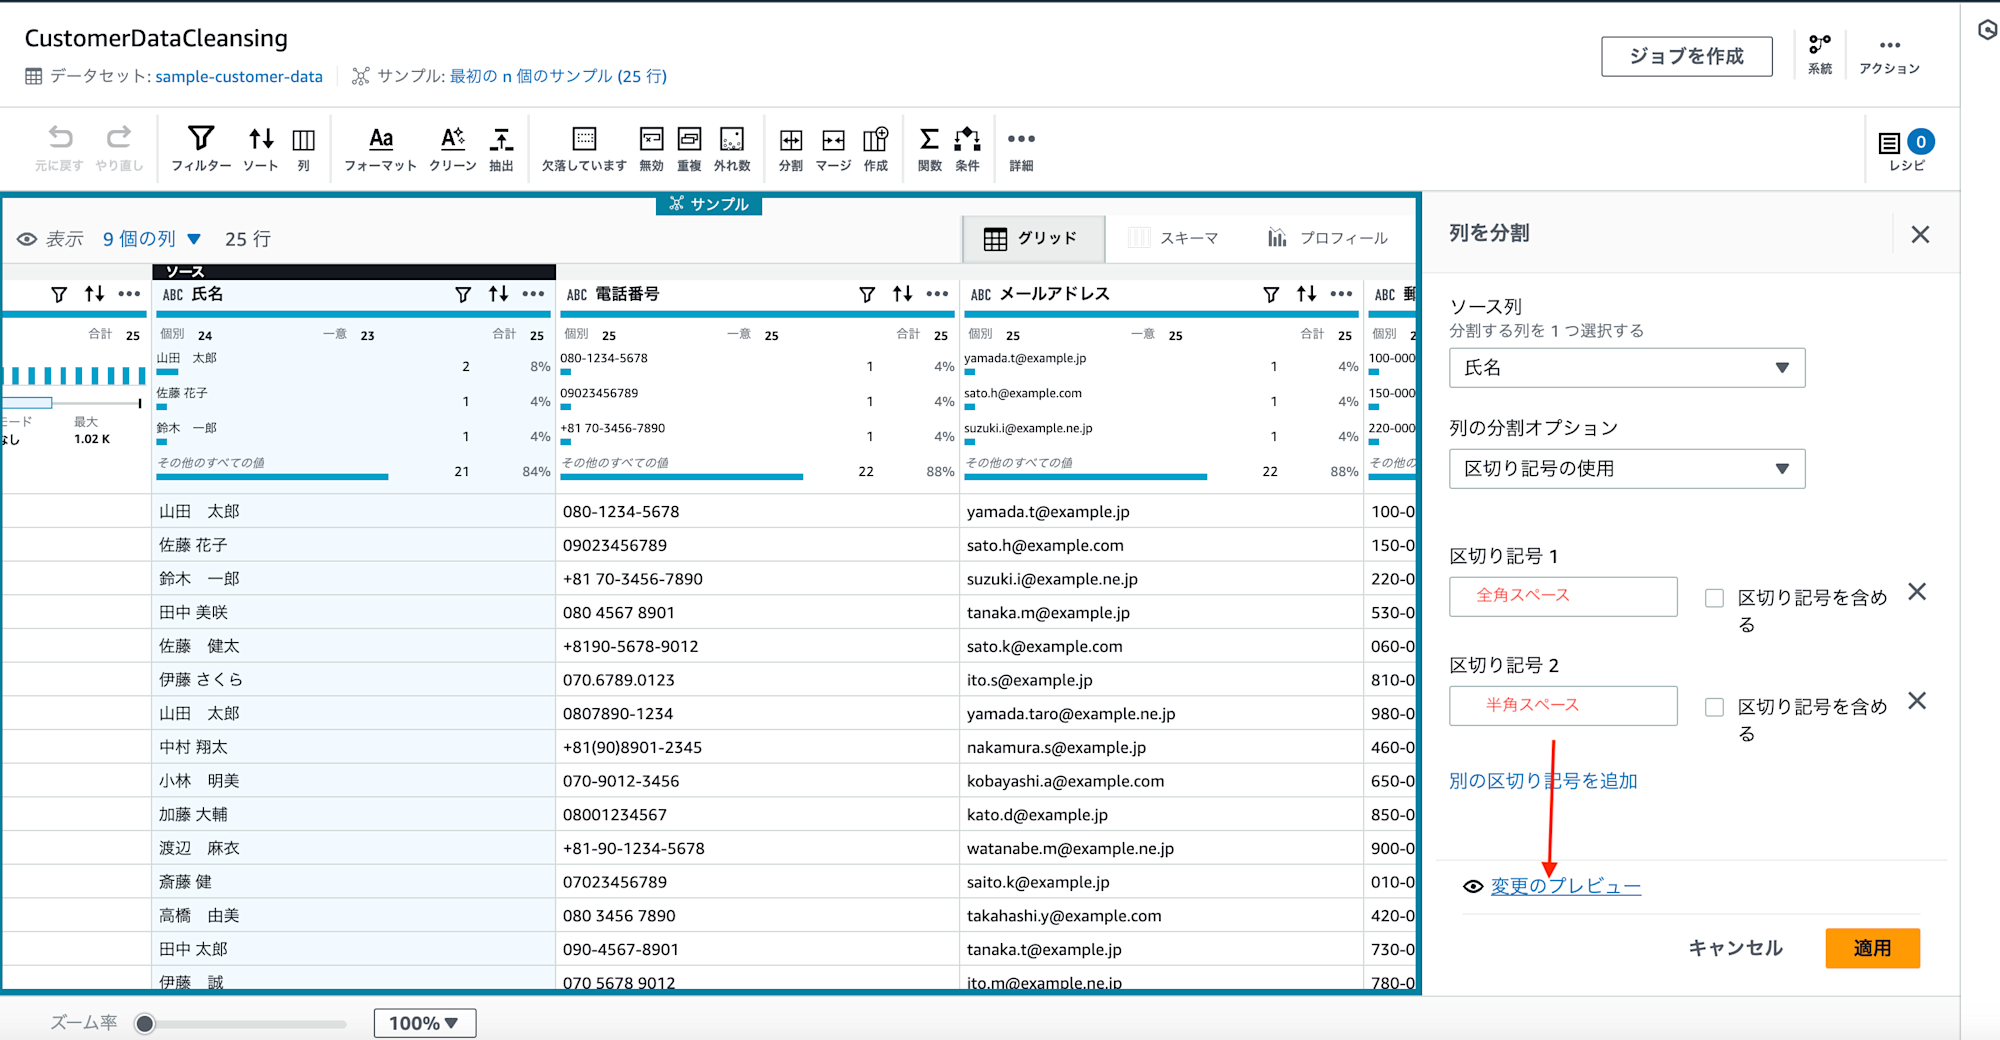This screenshot has width=2000, height=1040.
Task: Click 別の区切り記号を追加 link
Action: tap(1543, 781)
